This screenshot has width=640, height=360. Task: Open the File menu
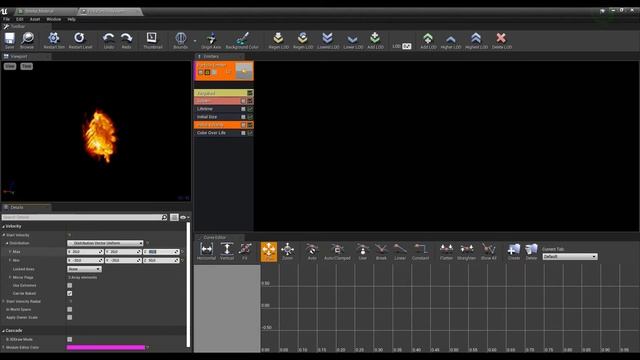pos(7,19)
